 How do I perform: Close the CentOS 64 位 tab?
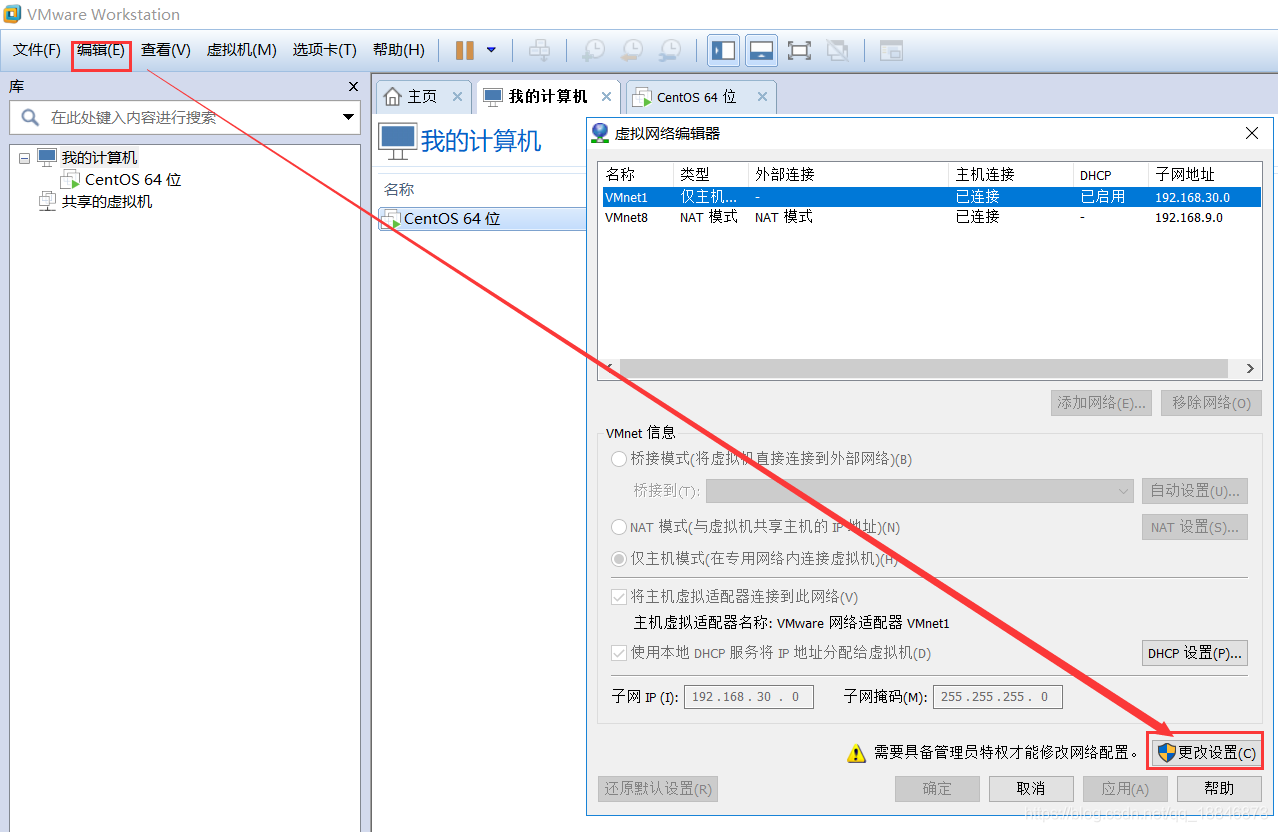point(762,97)
